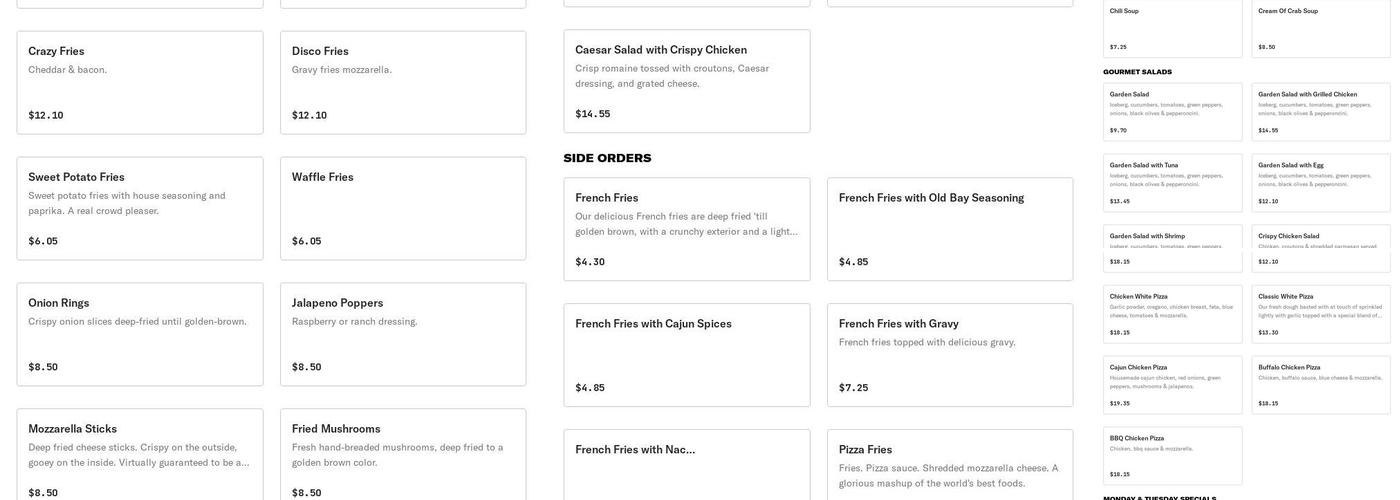Add Onion Rings by selecting its card
The width and height of the screenshot is (1400, 500).
click(140, 334)
